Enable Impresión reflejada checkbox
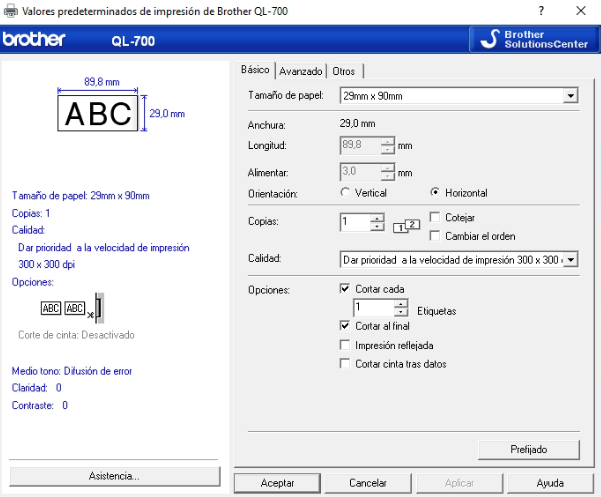This screenshot has height=497, width=601. [345, 345]
